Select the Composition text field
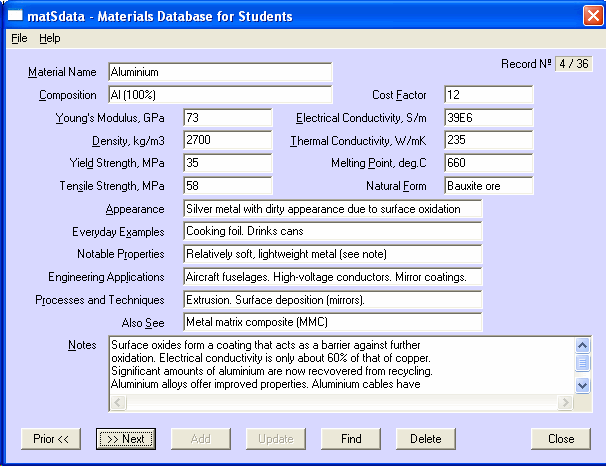 (x=219, y=95)
